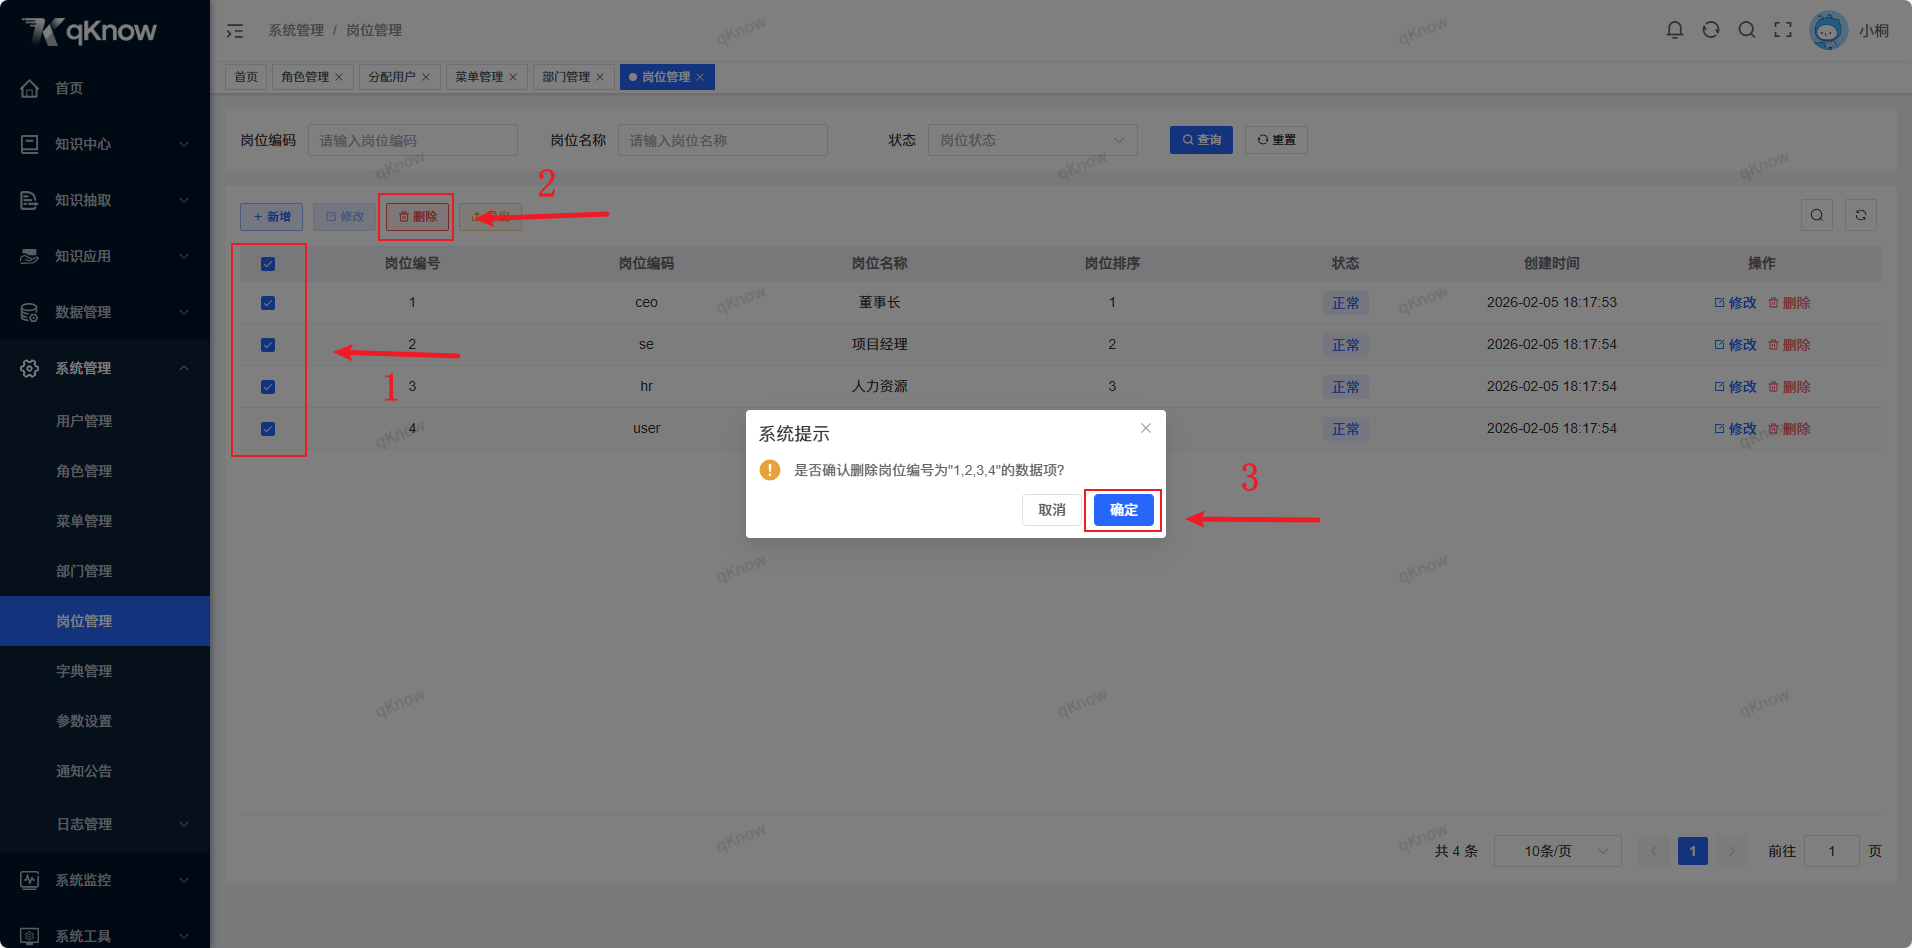1912x948 pixels.
Task: Open the user avatar menu
Action: point(1828,30)
